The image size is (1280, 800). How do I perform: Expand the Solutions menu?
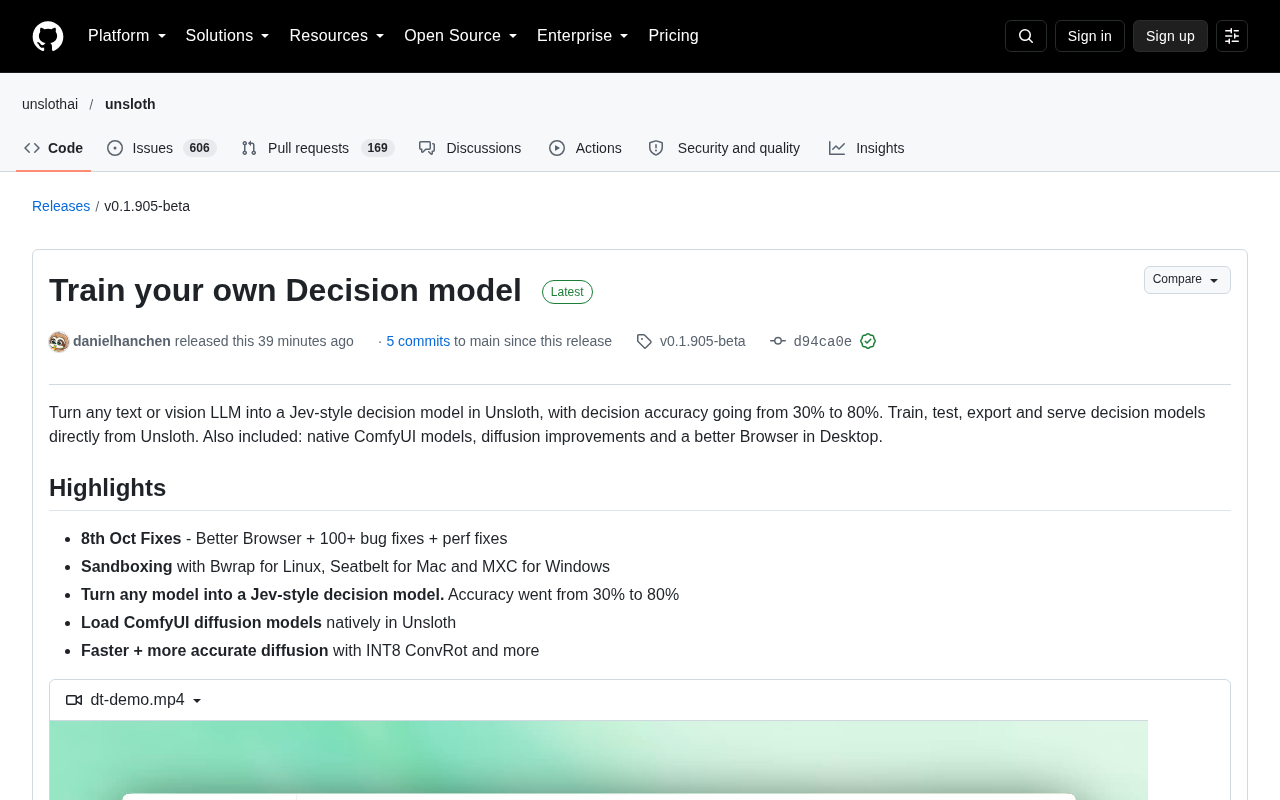[228, 36]
